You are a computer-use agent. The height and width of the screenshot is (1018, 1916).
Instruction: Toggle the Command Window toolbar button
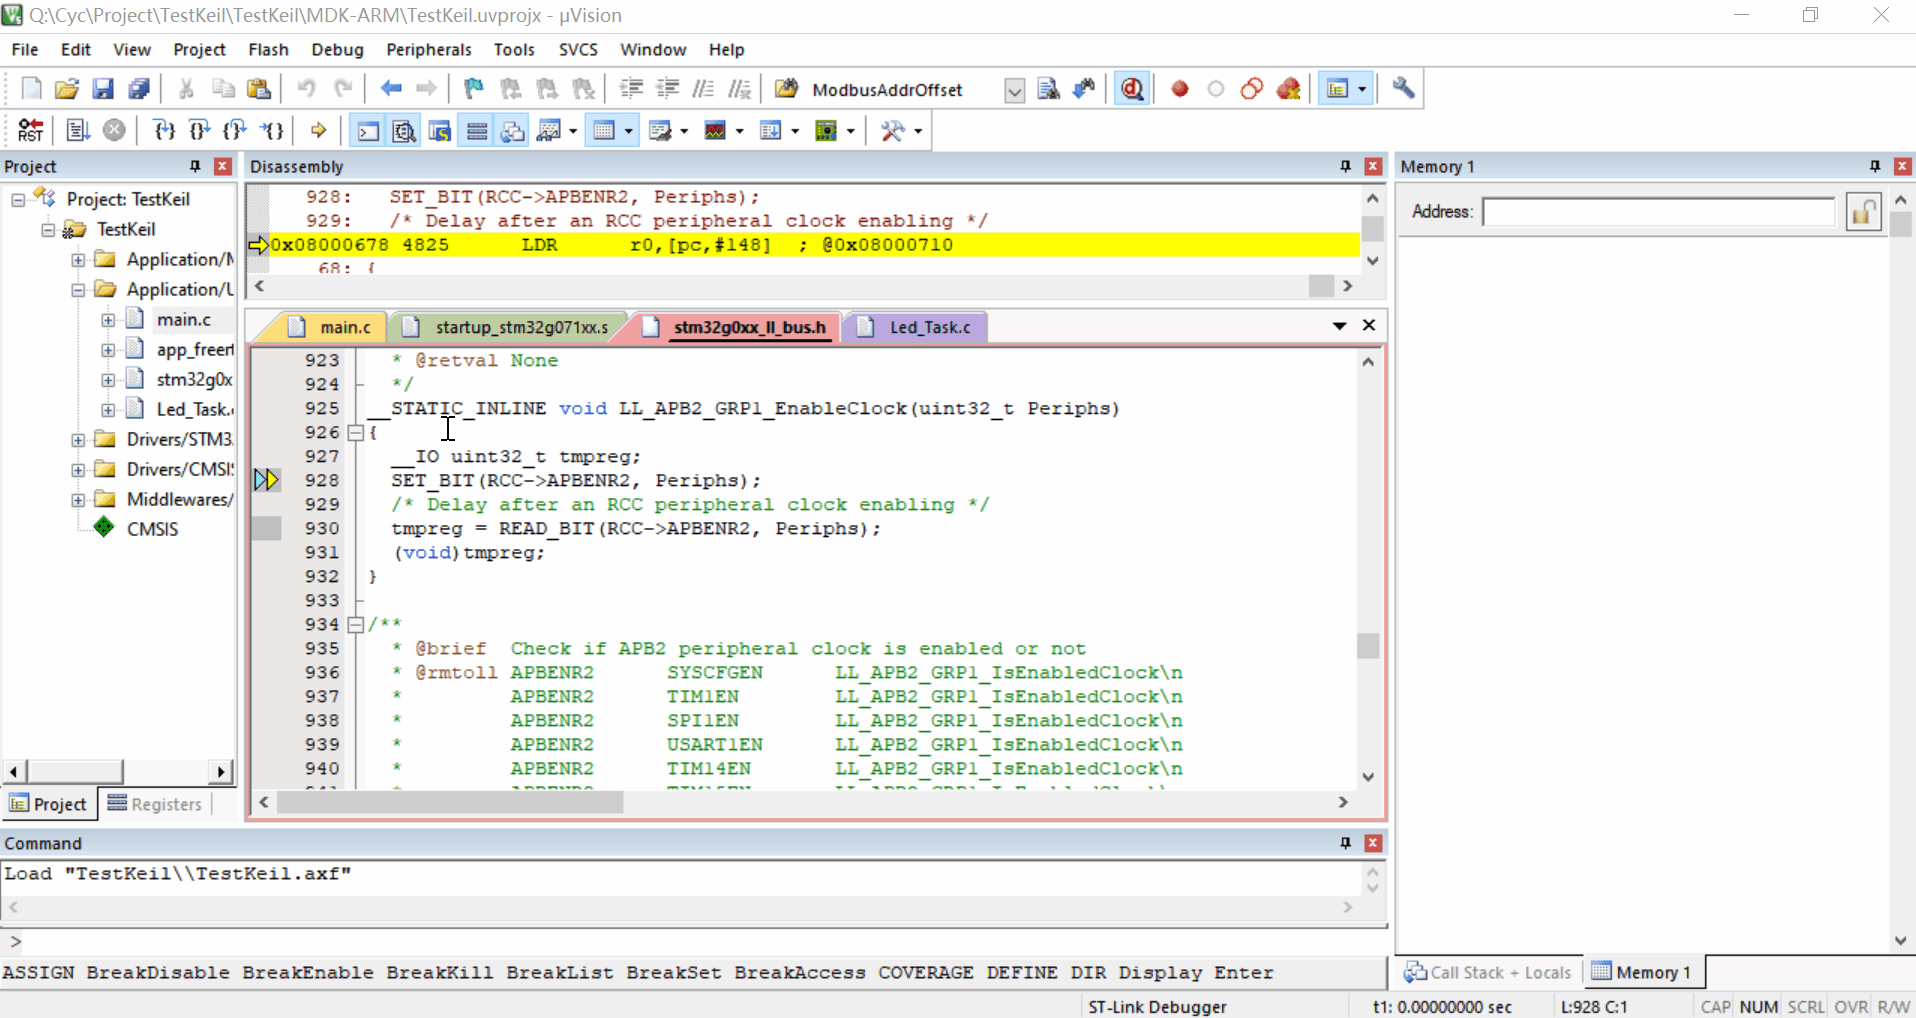[x=368, y=131]
